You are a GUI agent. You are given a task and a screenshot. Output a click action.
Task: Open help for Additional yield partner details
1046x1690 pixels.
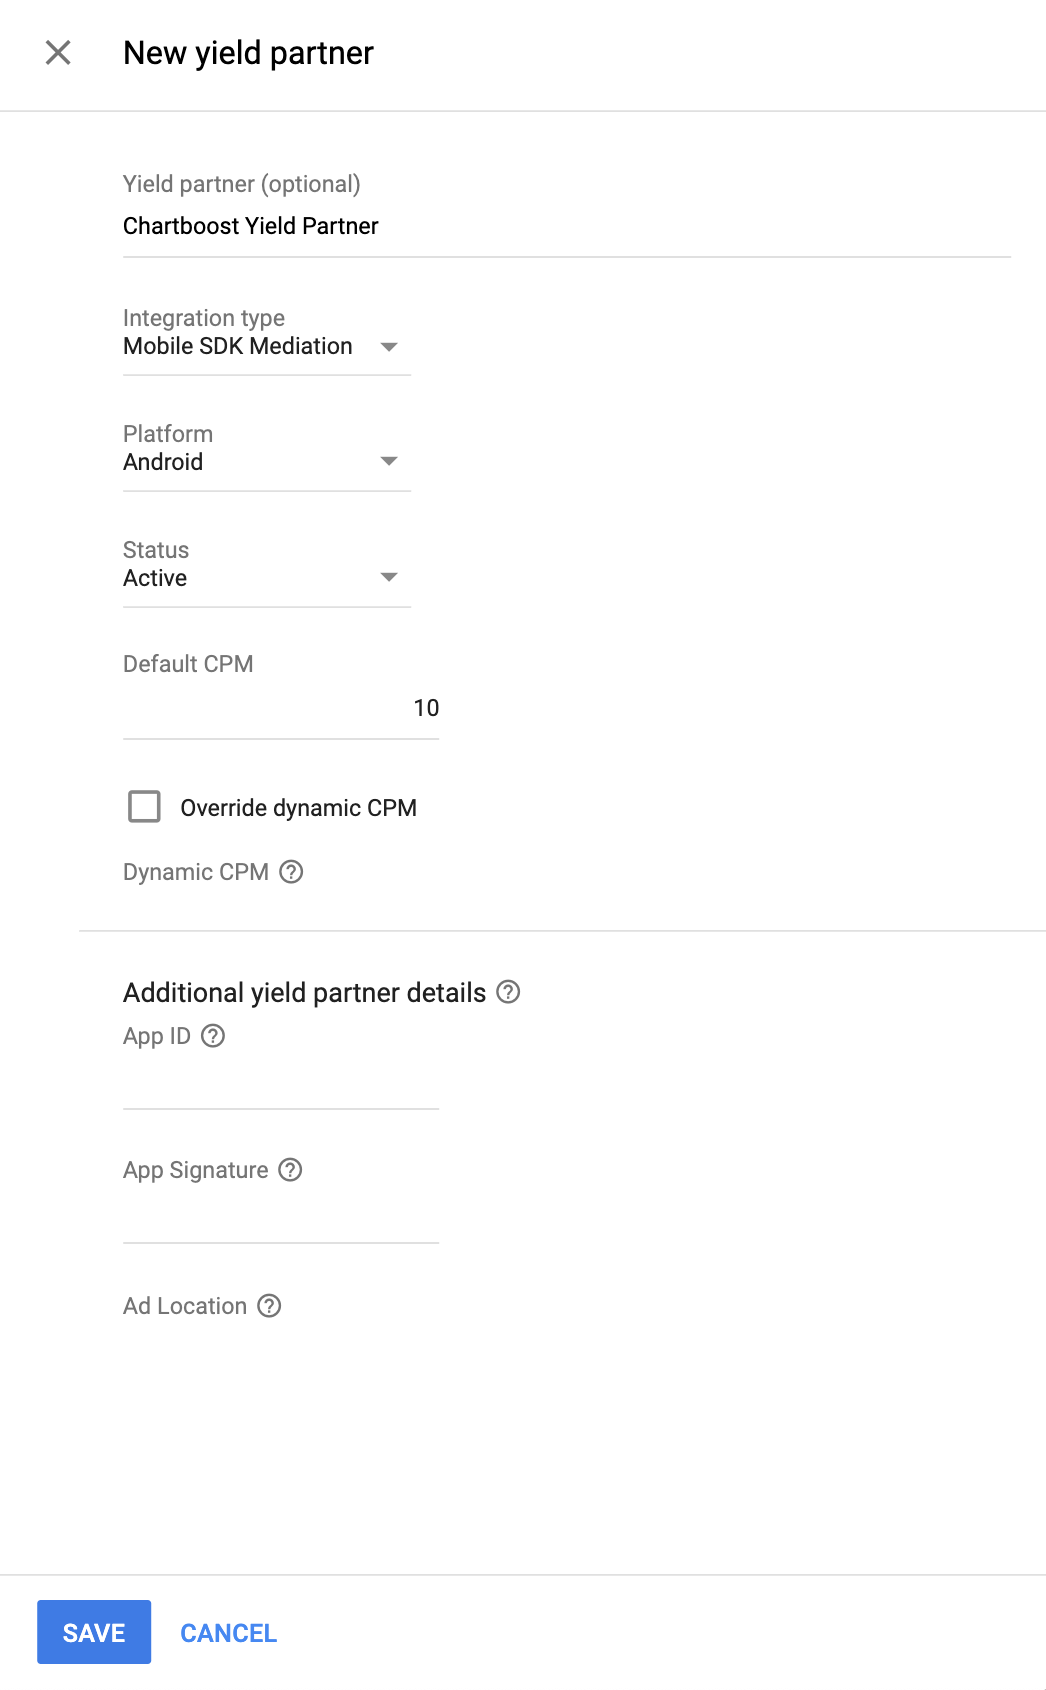(508, 992)
